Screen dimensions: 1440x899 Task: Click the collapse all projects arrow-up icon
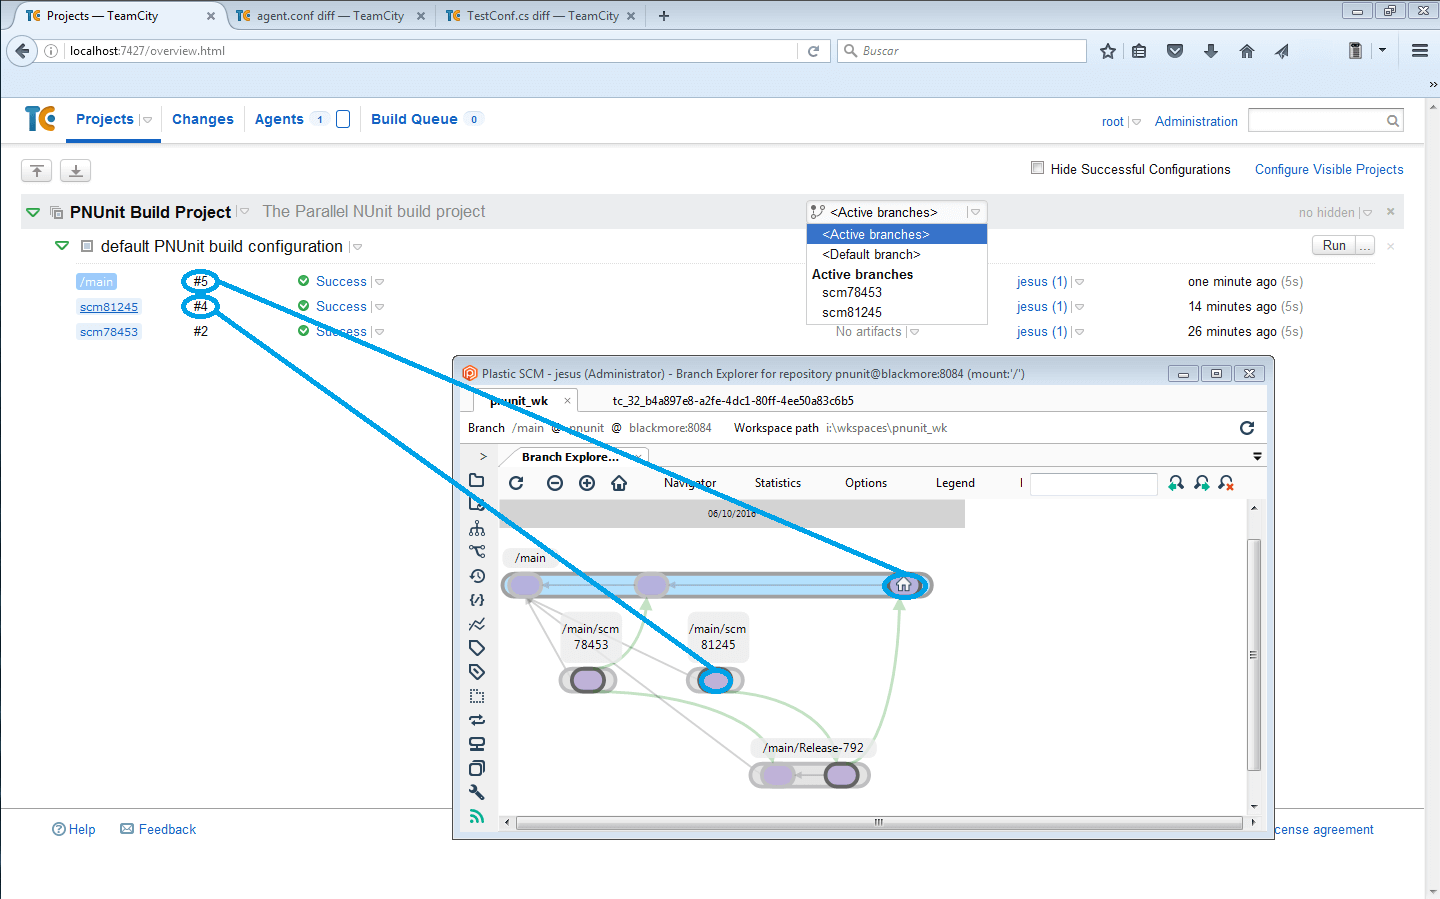[37, 171]
